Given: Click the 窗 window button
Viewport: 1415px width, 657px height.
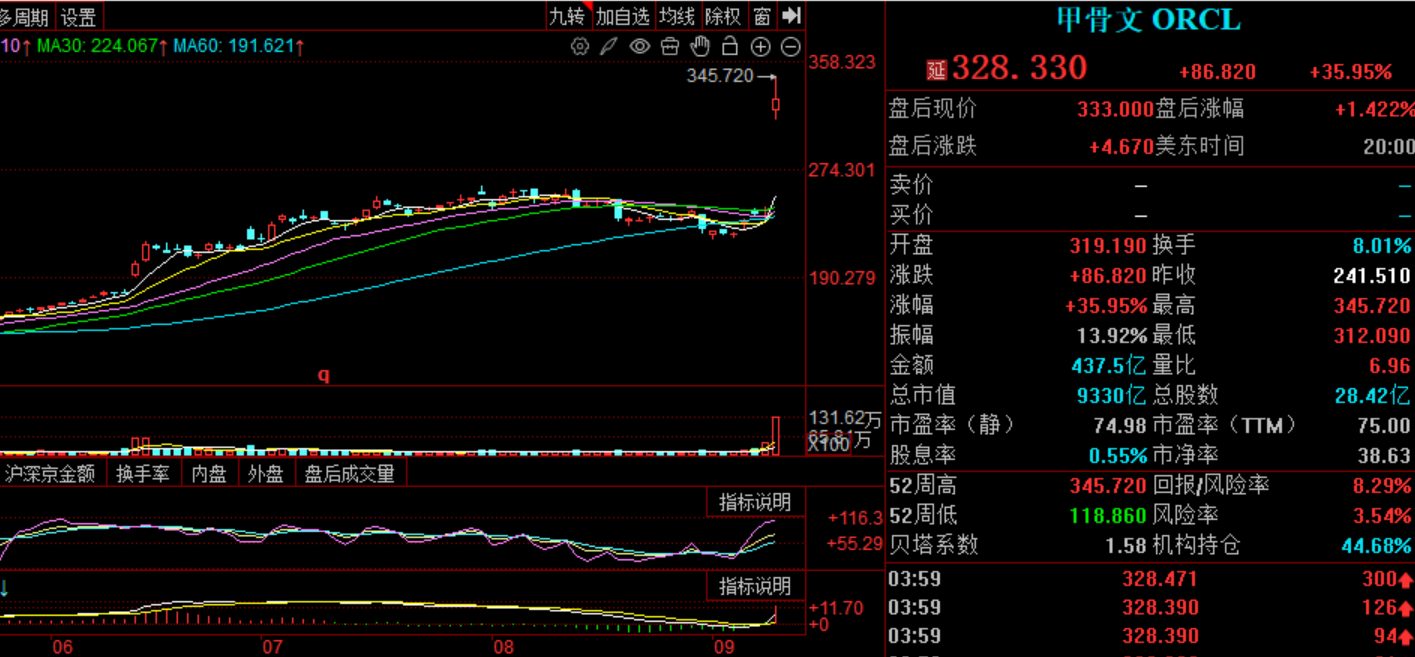Looking at the screenshot, I should [763, 15].
